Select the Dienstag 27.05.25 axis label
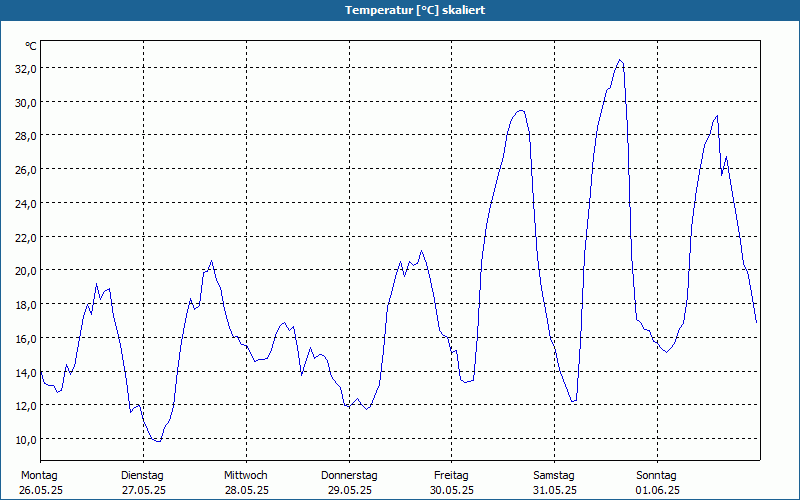 (x=143, y=483)
